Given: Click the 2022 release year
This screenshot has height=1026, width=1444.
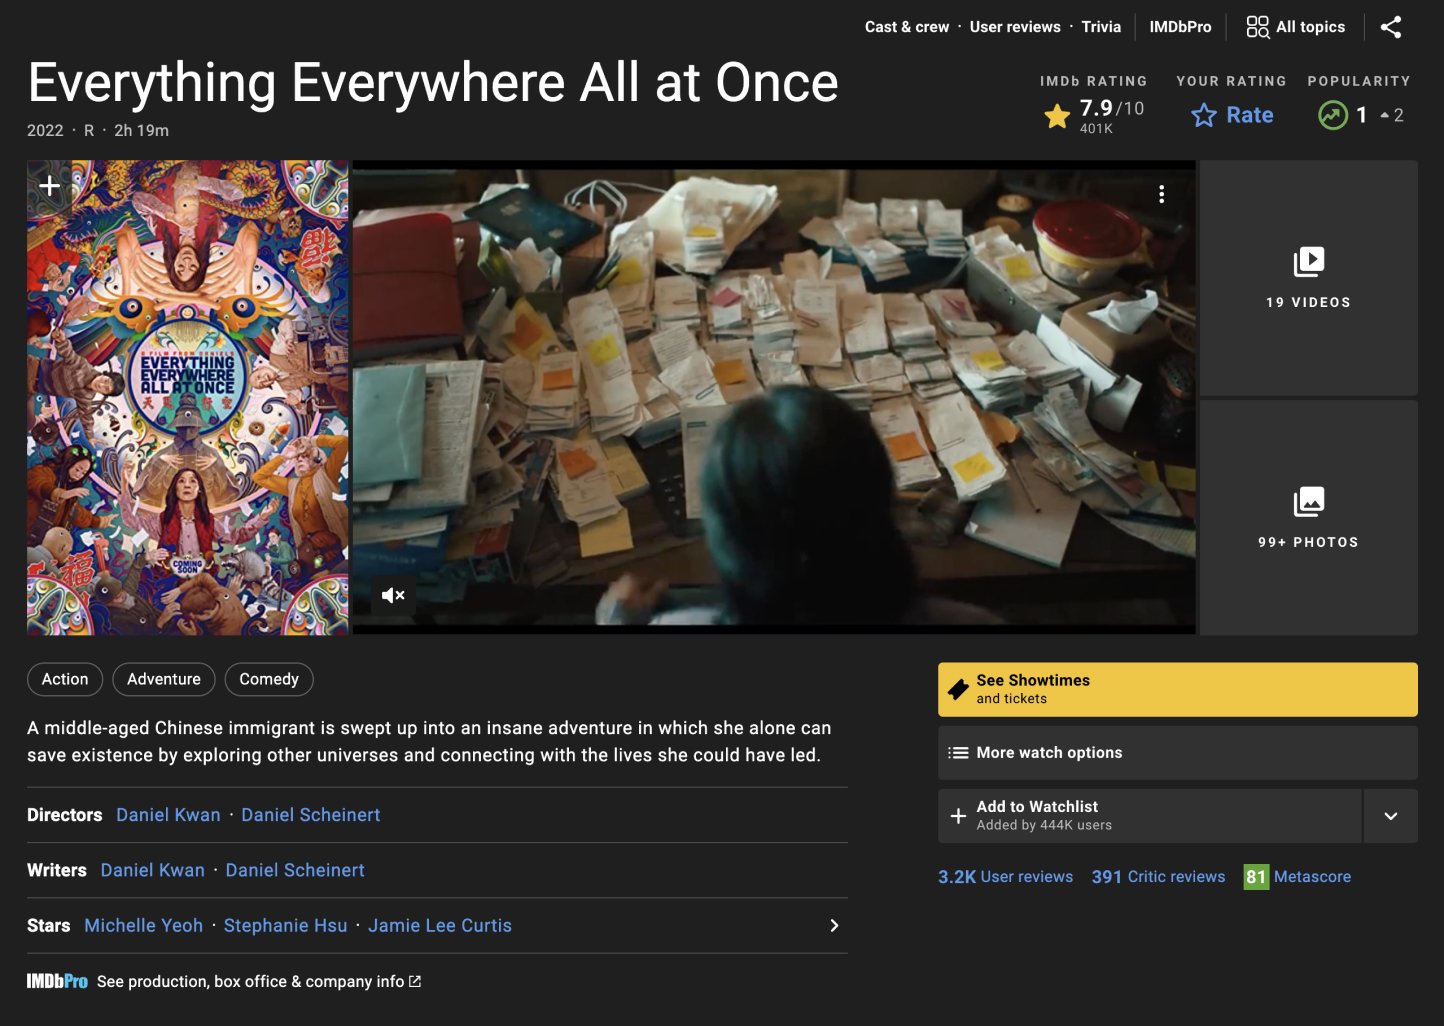Looking at the screenshot, I should [45, 131].
